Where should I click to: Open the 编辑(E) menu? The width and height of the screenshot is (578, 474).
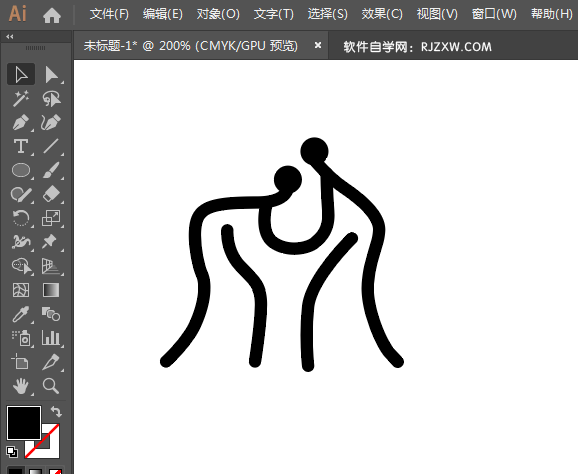point(163,14)
